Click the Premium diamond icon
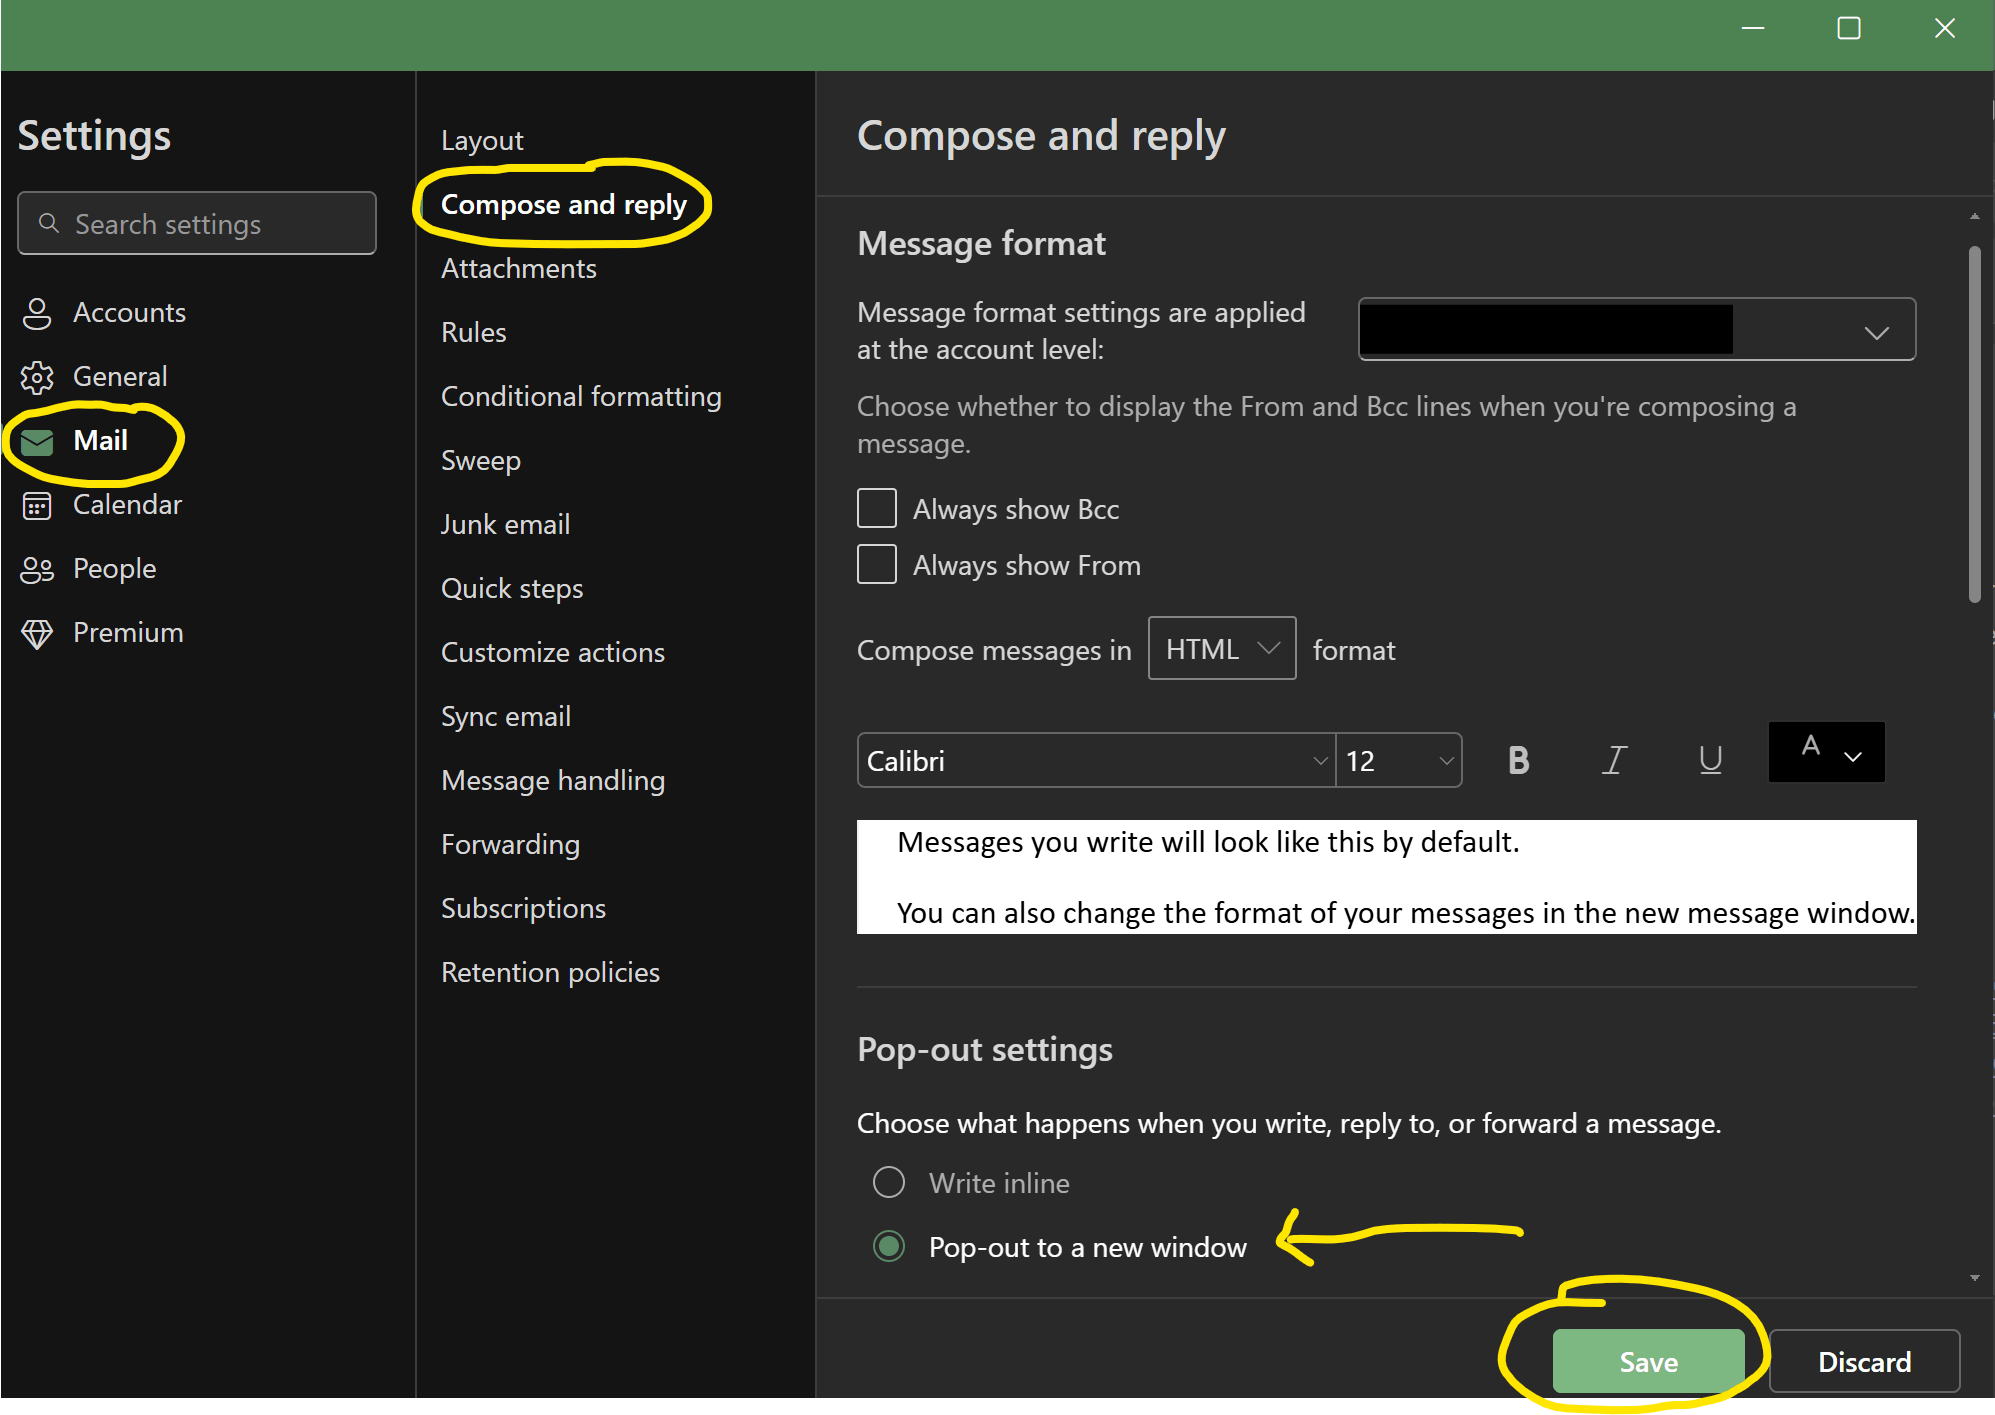 click(37, 634)
